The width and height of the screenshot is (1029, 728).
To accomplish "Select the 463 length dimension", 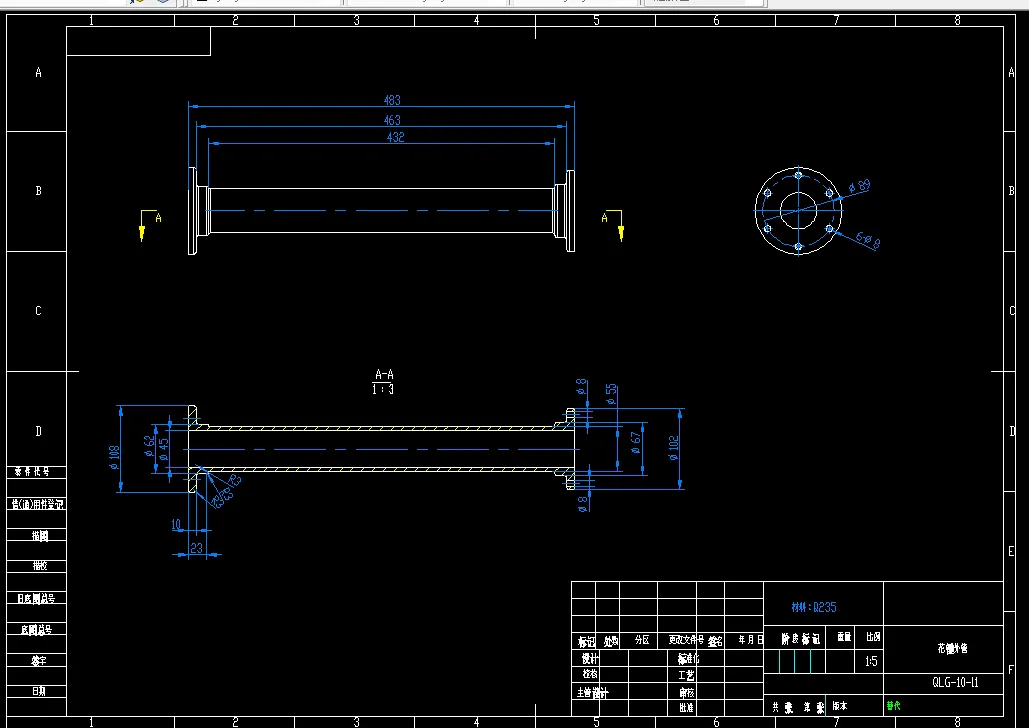I will (392, 120).
